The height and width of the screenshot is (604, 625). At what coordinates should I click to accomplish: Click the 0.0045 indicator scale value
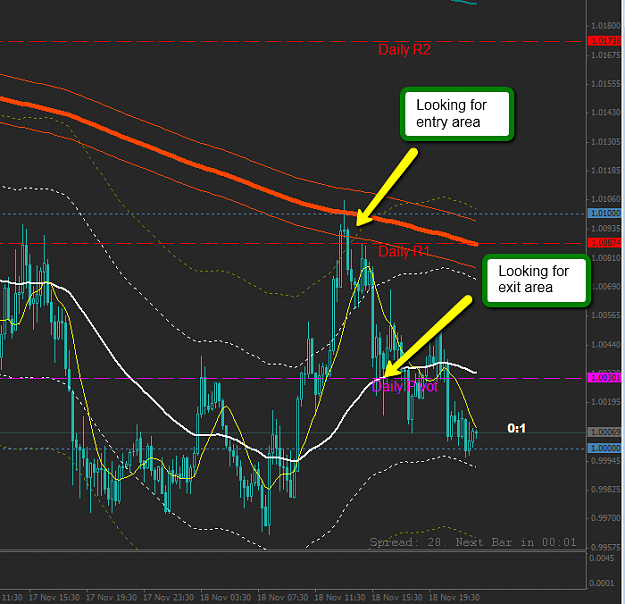click(602, 558)
